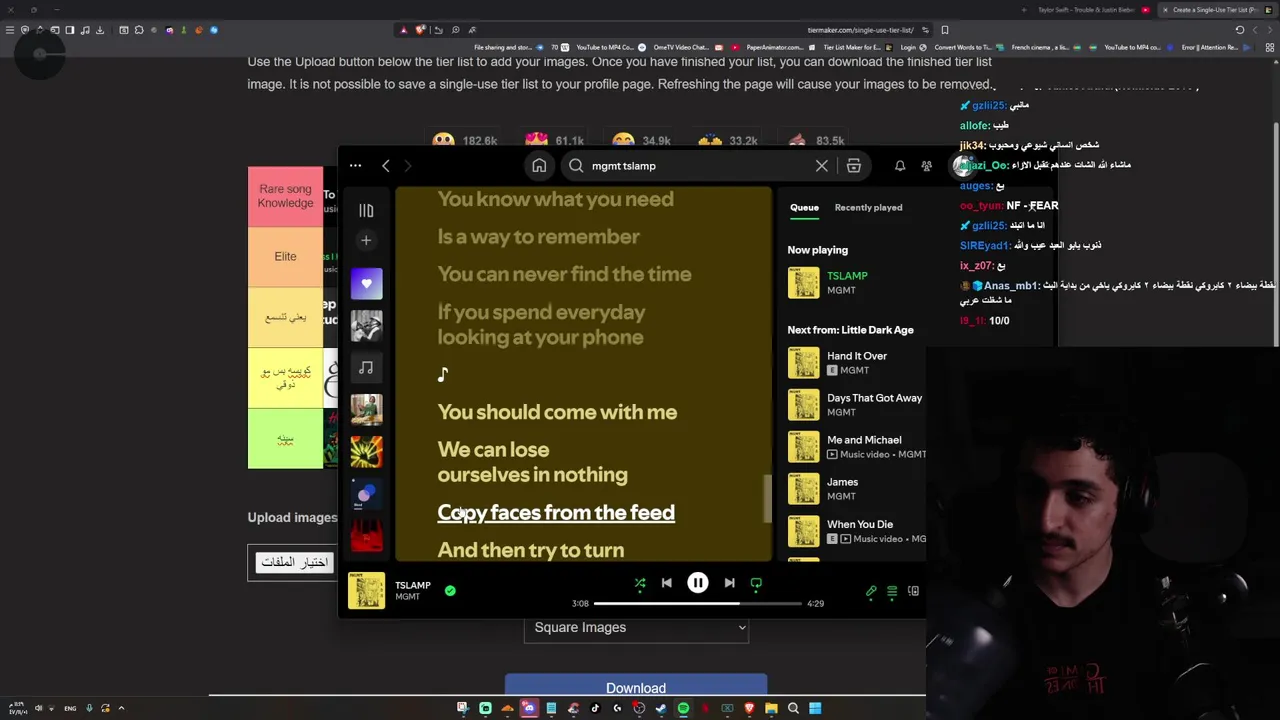Open Square Images dropdown on tiermaker

pos(636,628)
